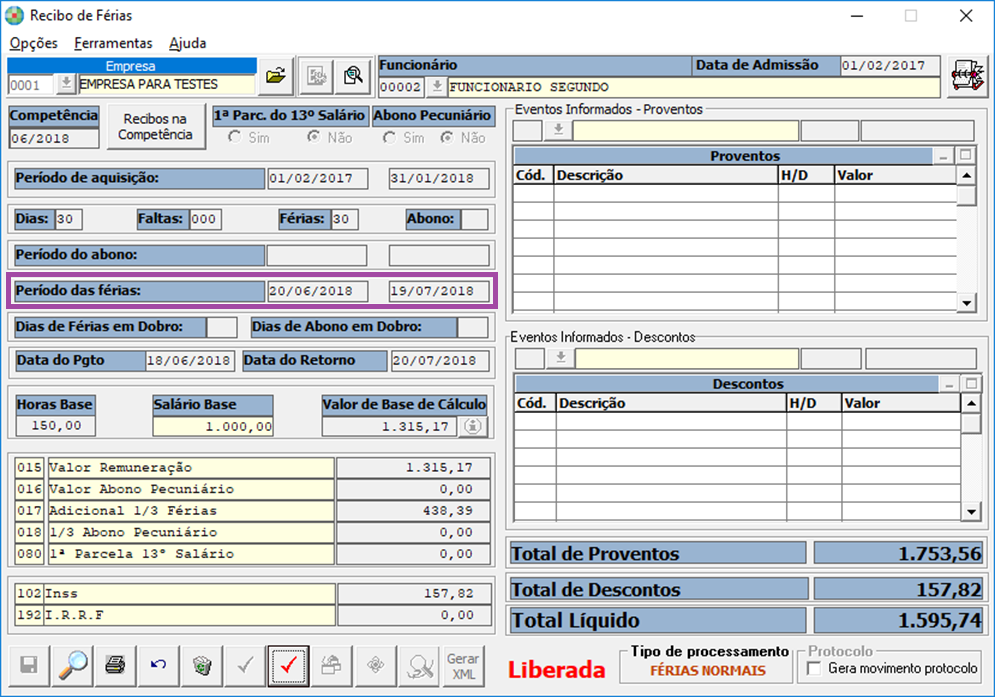The height and width of the screenshot is (697, 995).
Task: Click the printer icon to print receipt
Action: pos(115,665)
